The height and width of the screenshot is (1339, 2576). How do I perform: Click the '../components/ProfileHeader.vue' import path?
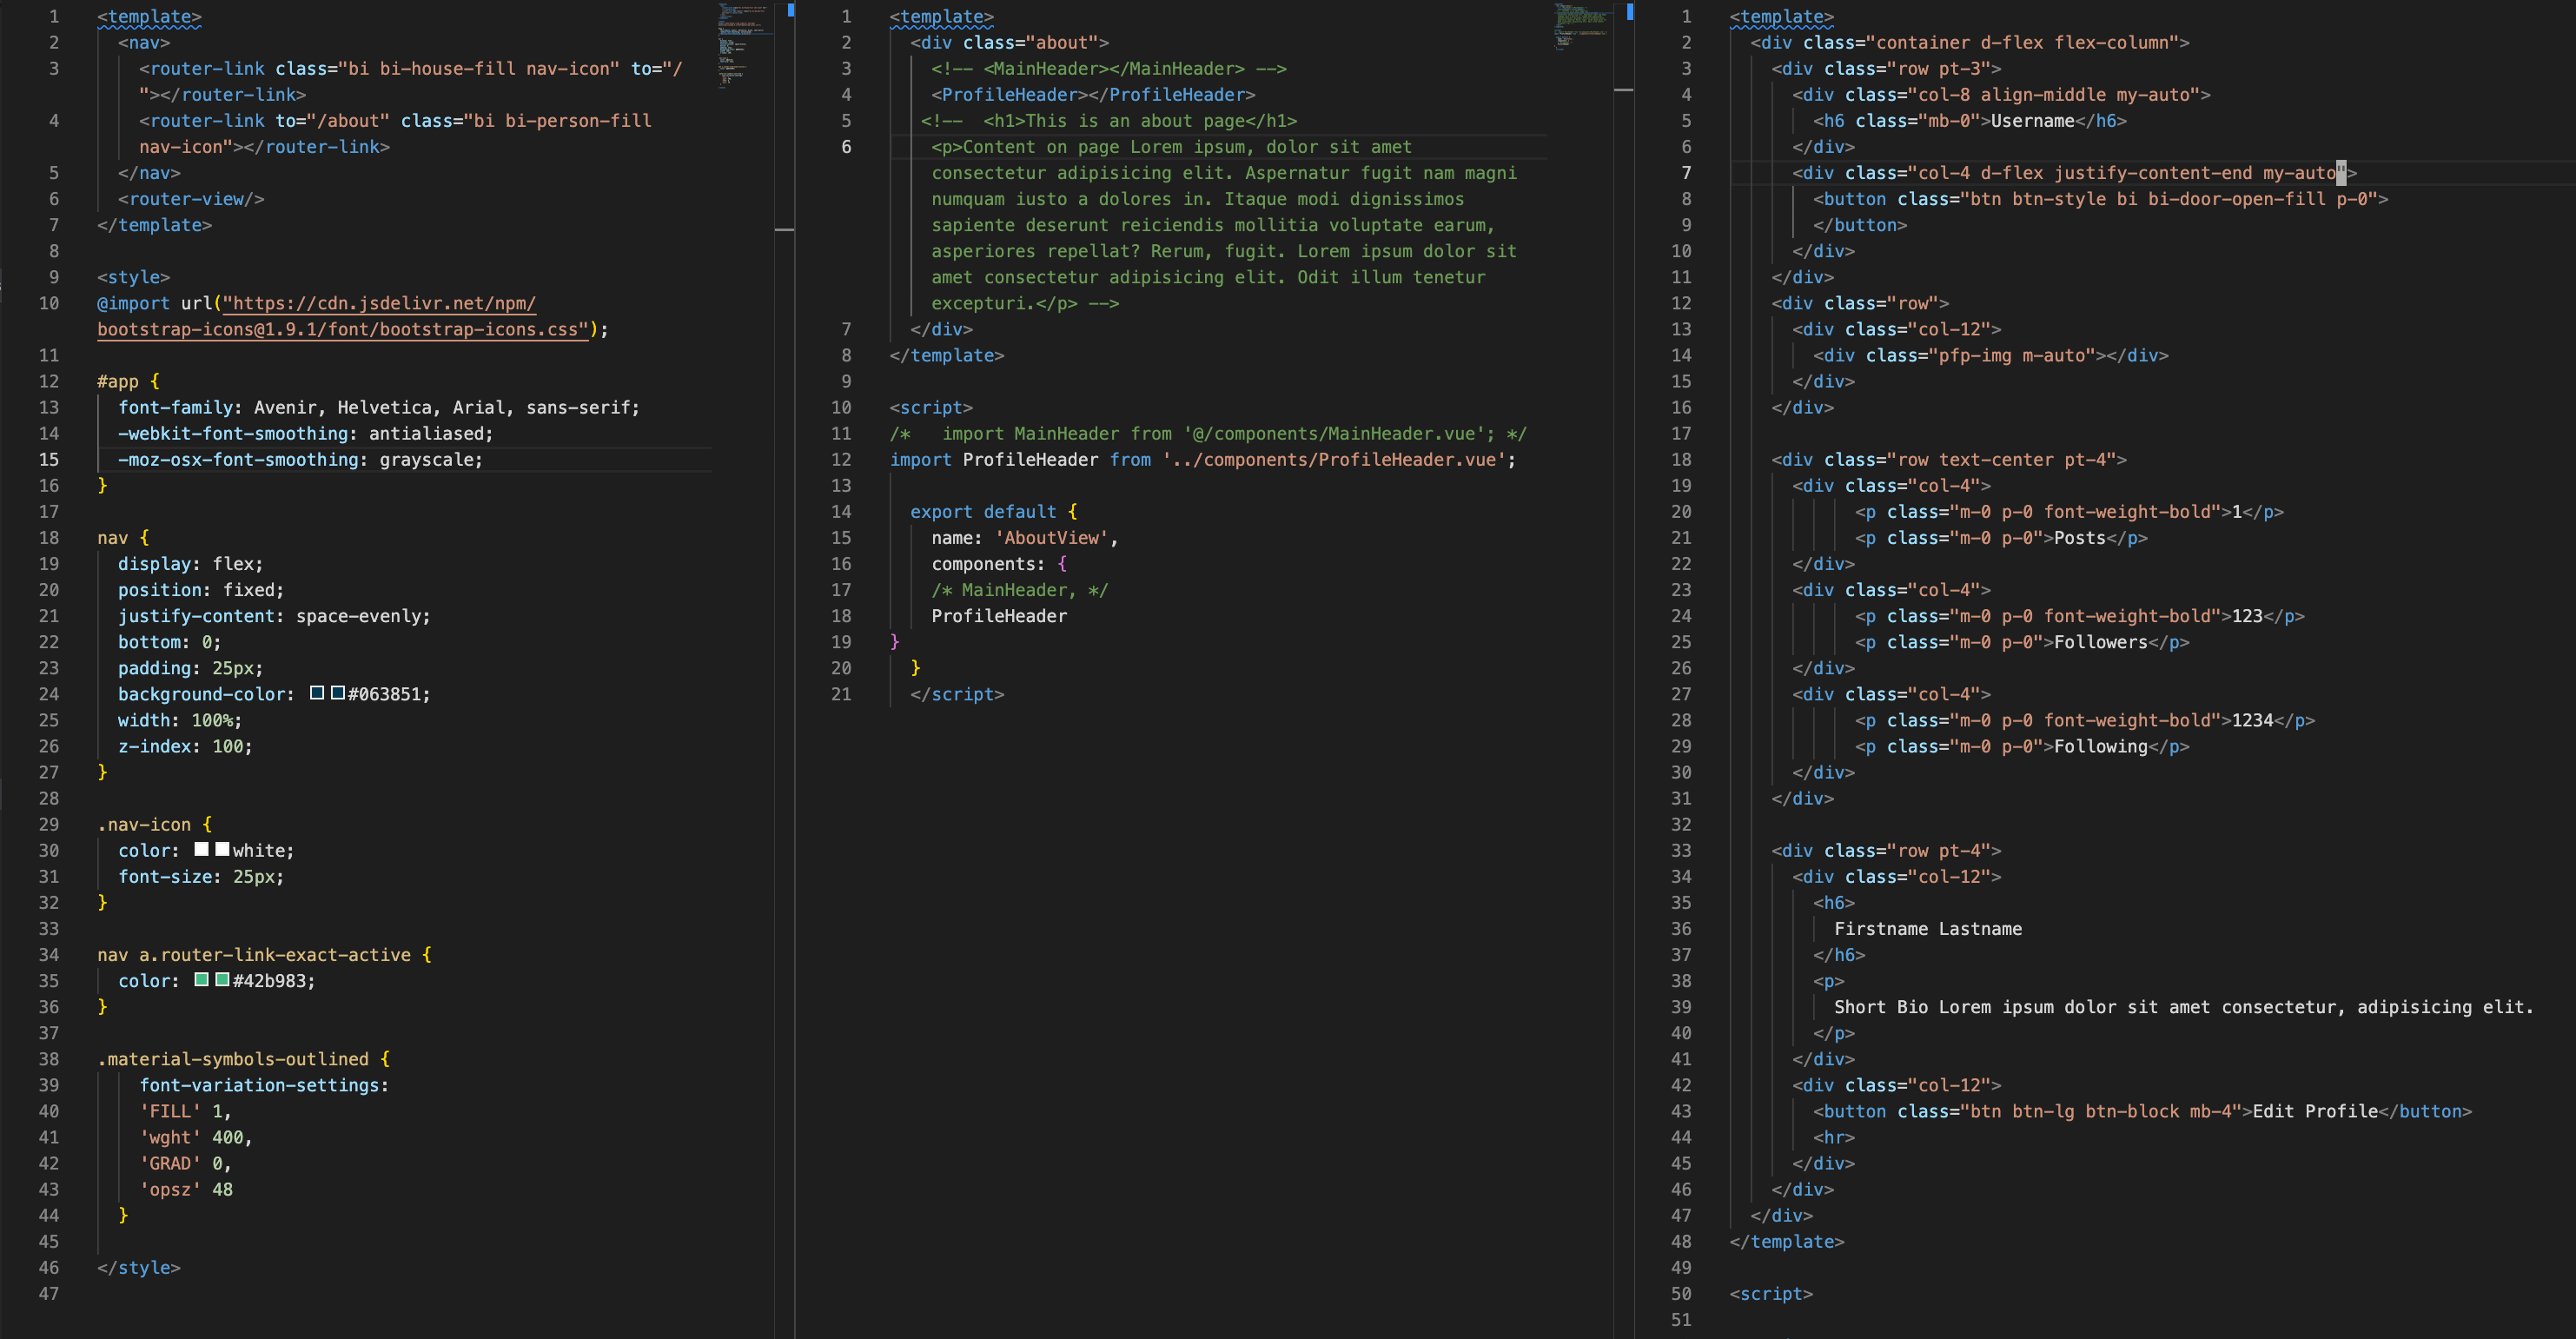1334,459
